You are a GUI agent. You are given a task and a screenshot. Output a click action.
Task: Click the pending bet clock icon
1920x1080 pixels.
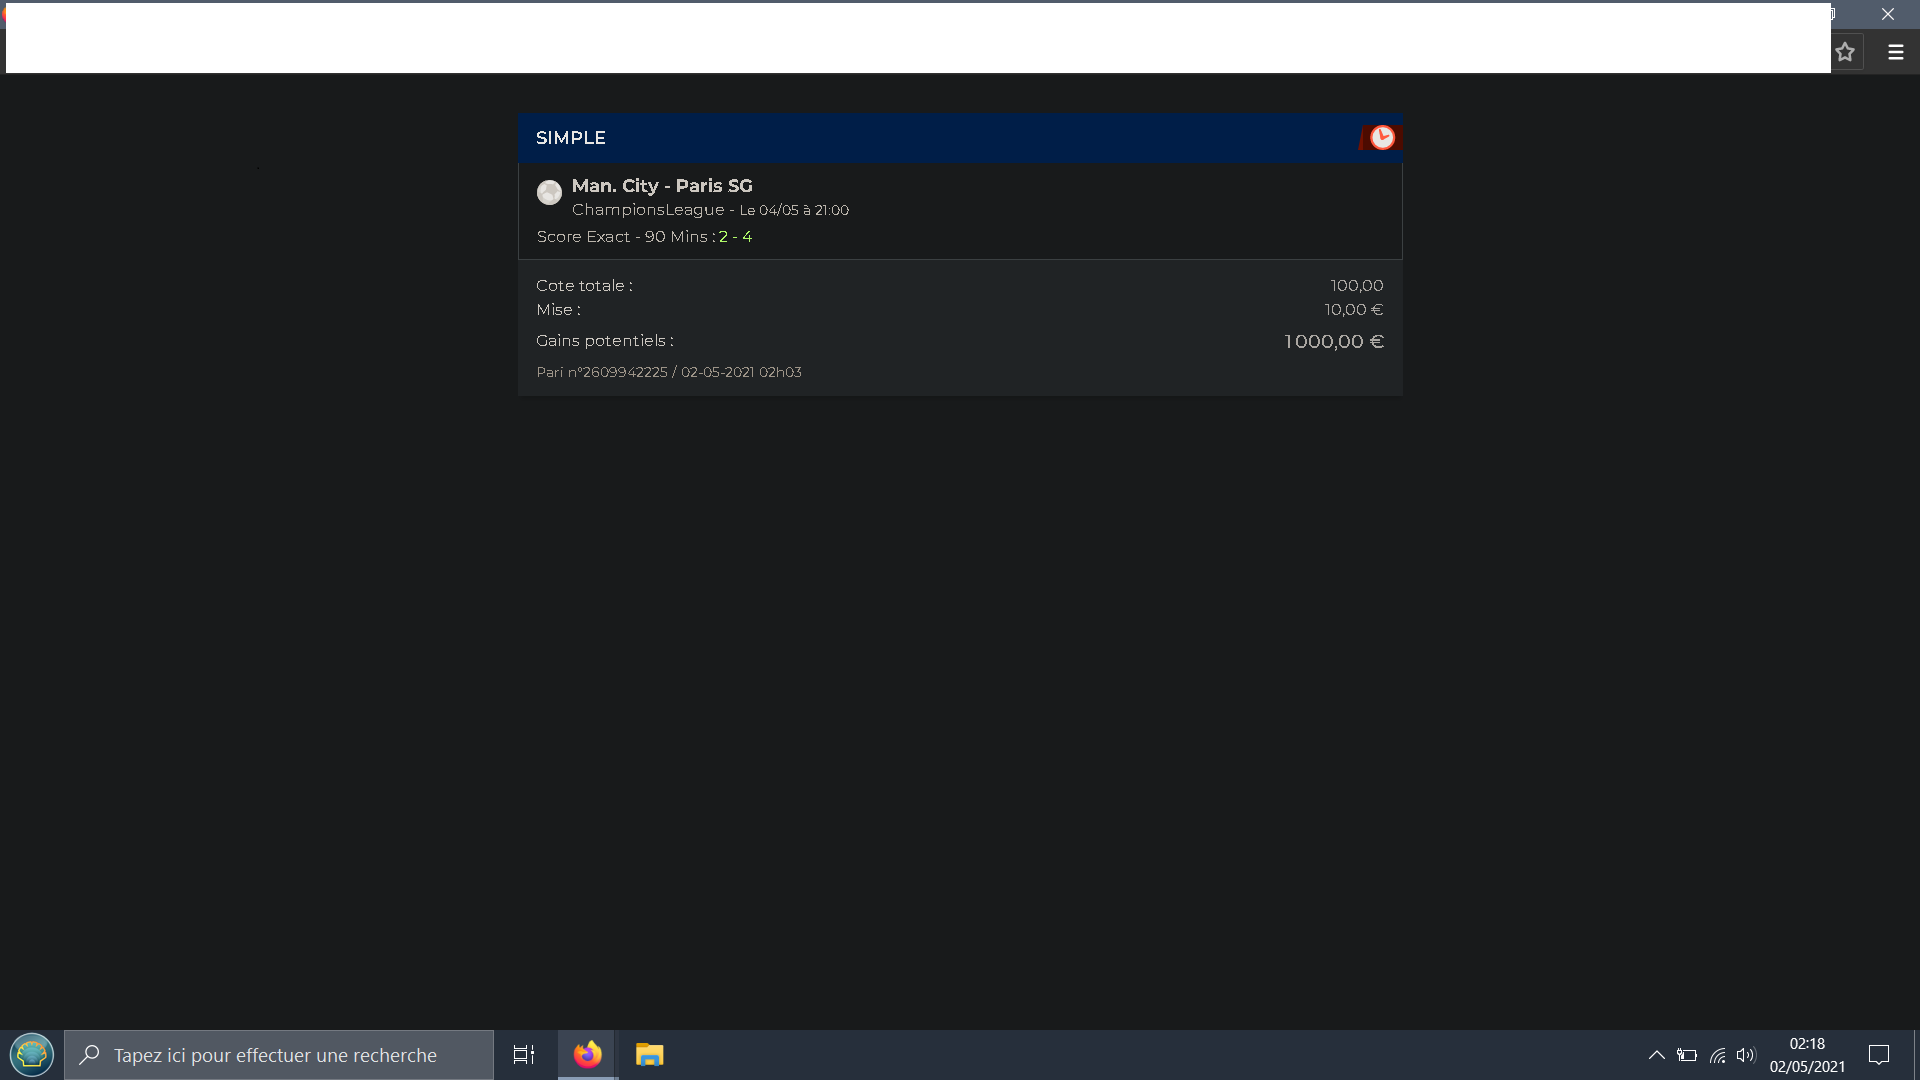(x=1382, y=138)
